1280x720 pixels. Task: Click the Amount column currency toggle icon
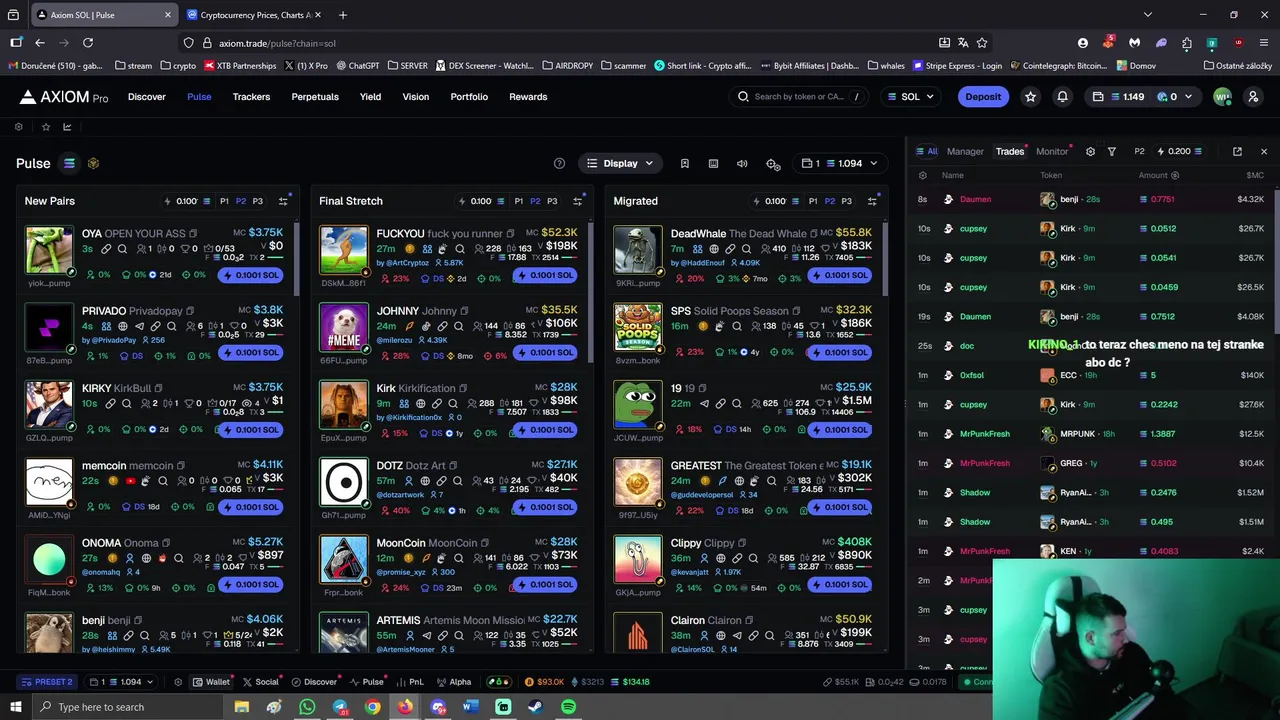coord(1174,175)
